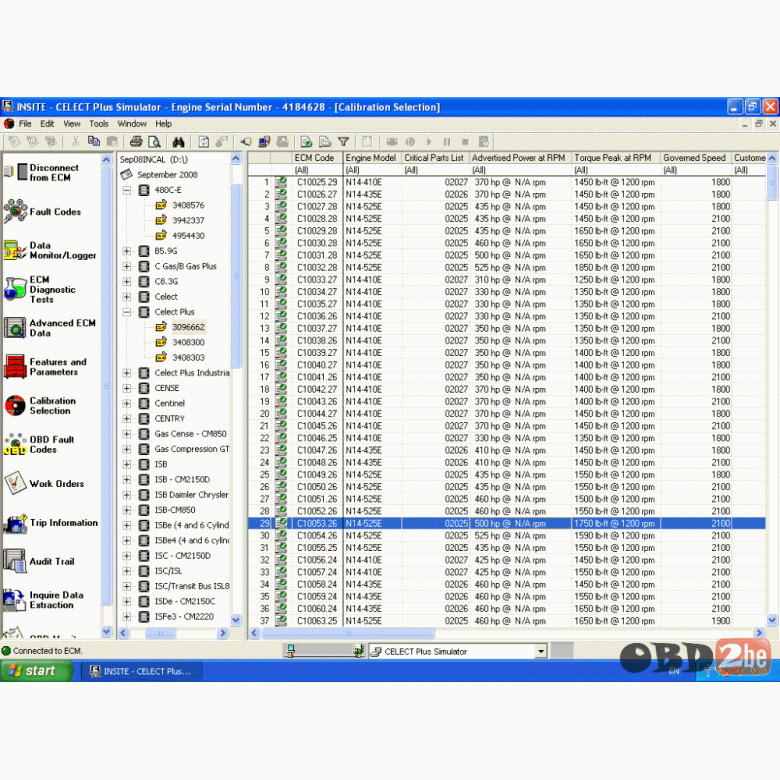Expand the B5.9G tree node
780x780 pixels.
coord(127,251)
